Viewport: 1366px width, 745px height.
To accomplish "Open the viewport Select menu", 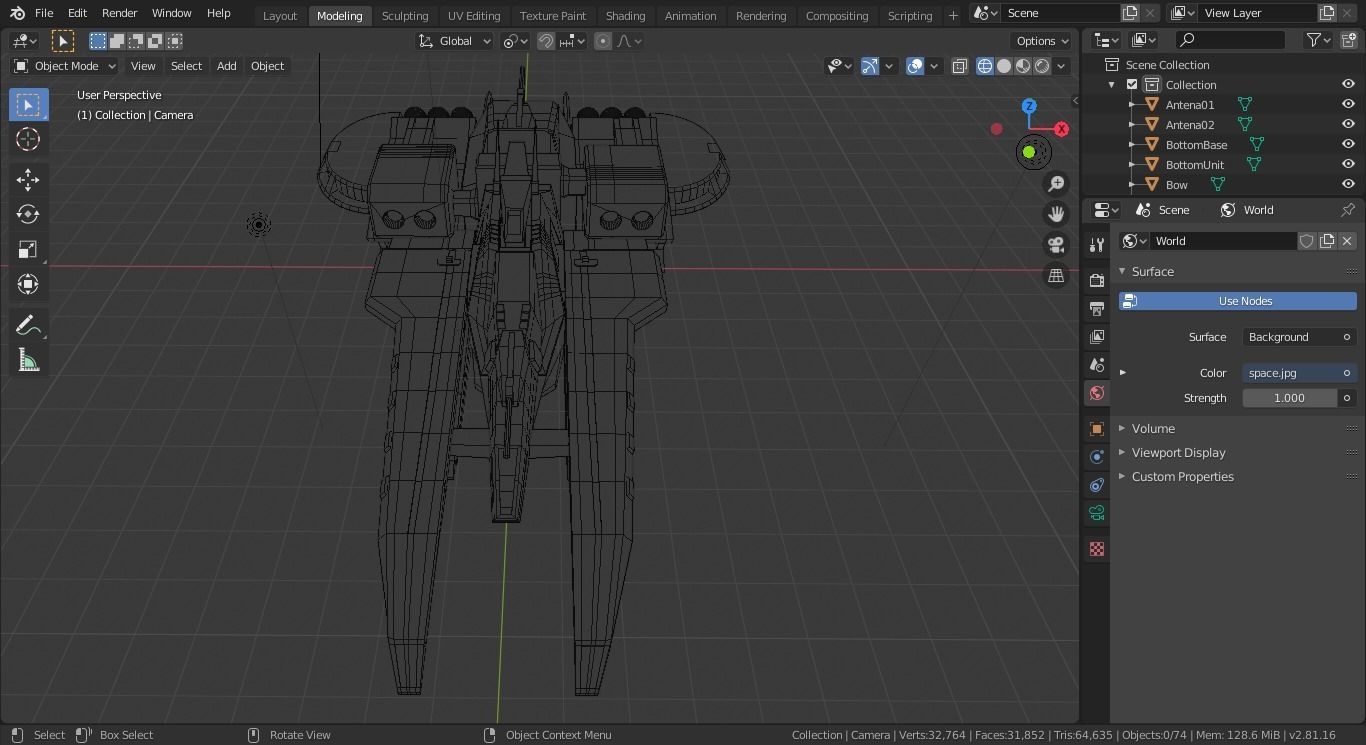I will tap(186, 66).
